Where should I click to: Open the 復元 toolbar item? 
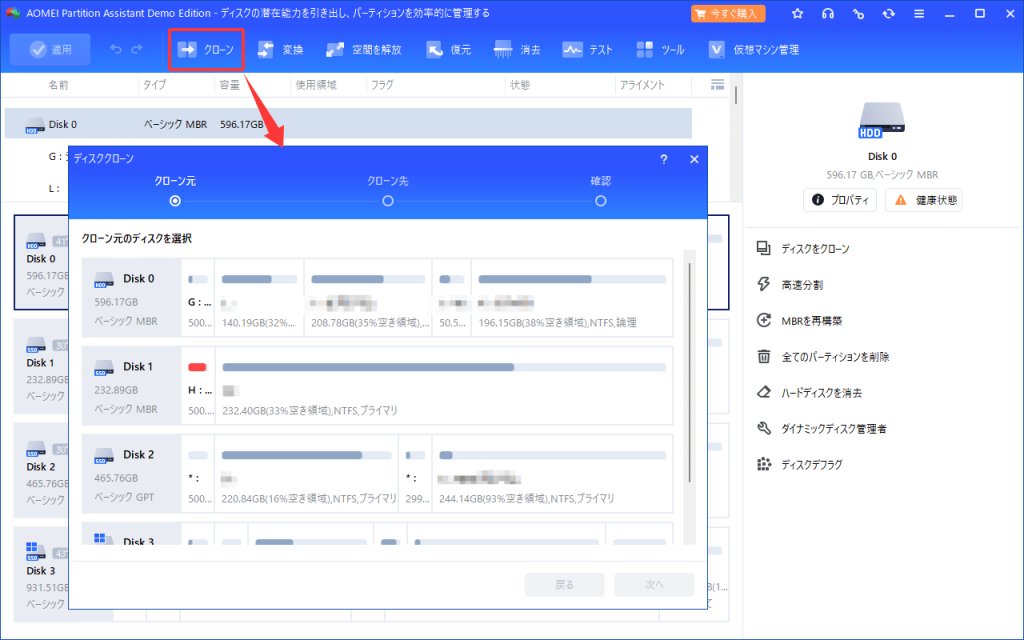point(449,50)
